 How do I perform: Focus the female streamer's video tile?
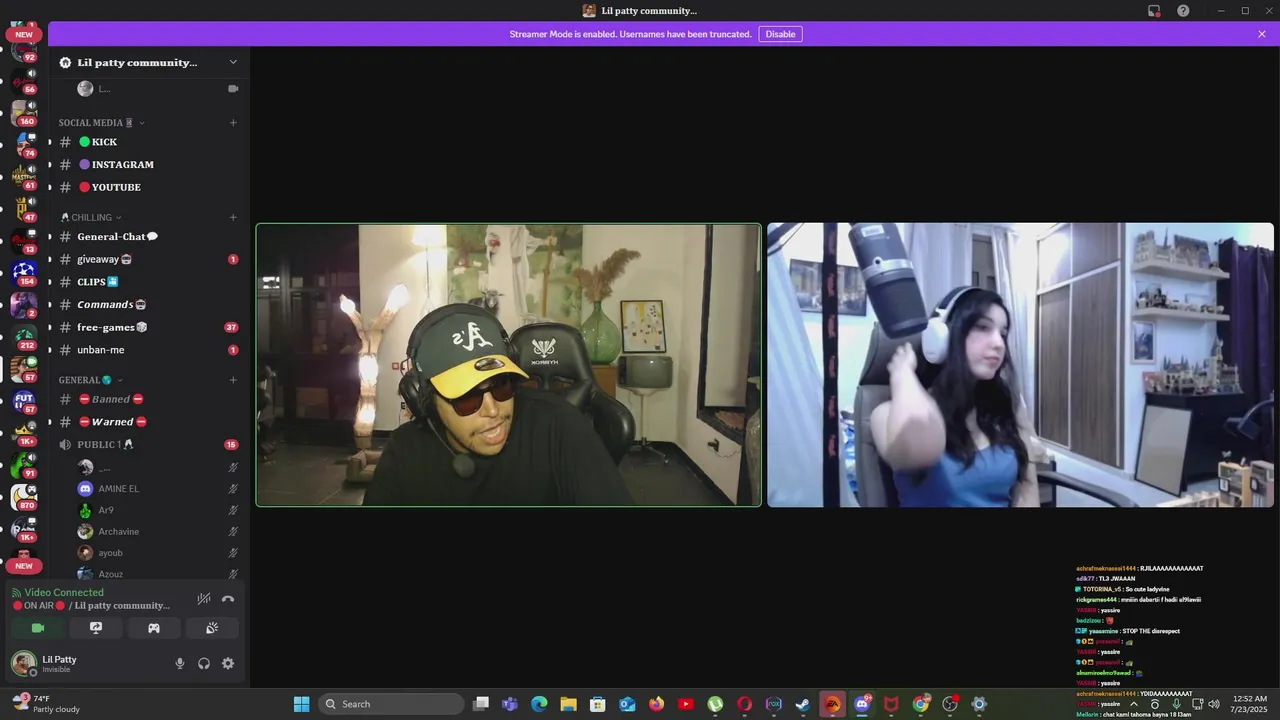tap(1020, 365)
